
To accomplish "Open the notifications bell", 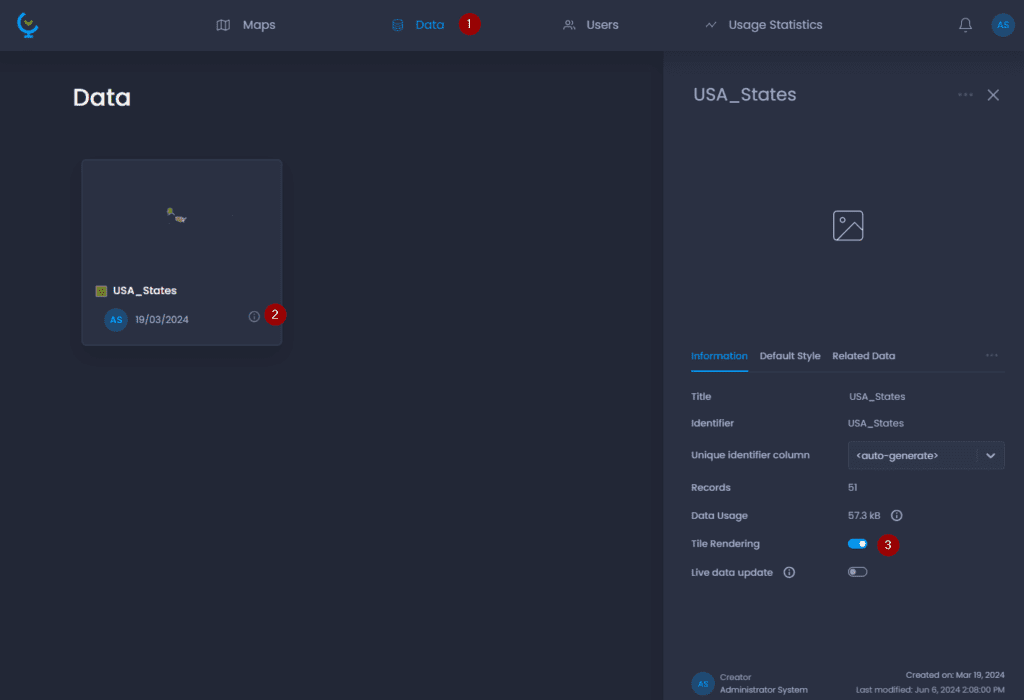I will pos(965,25).
